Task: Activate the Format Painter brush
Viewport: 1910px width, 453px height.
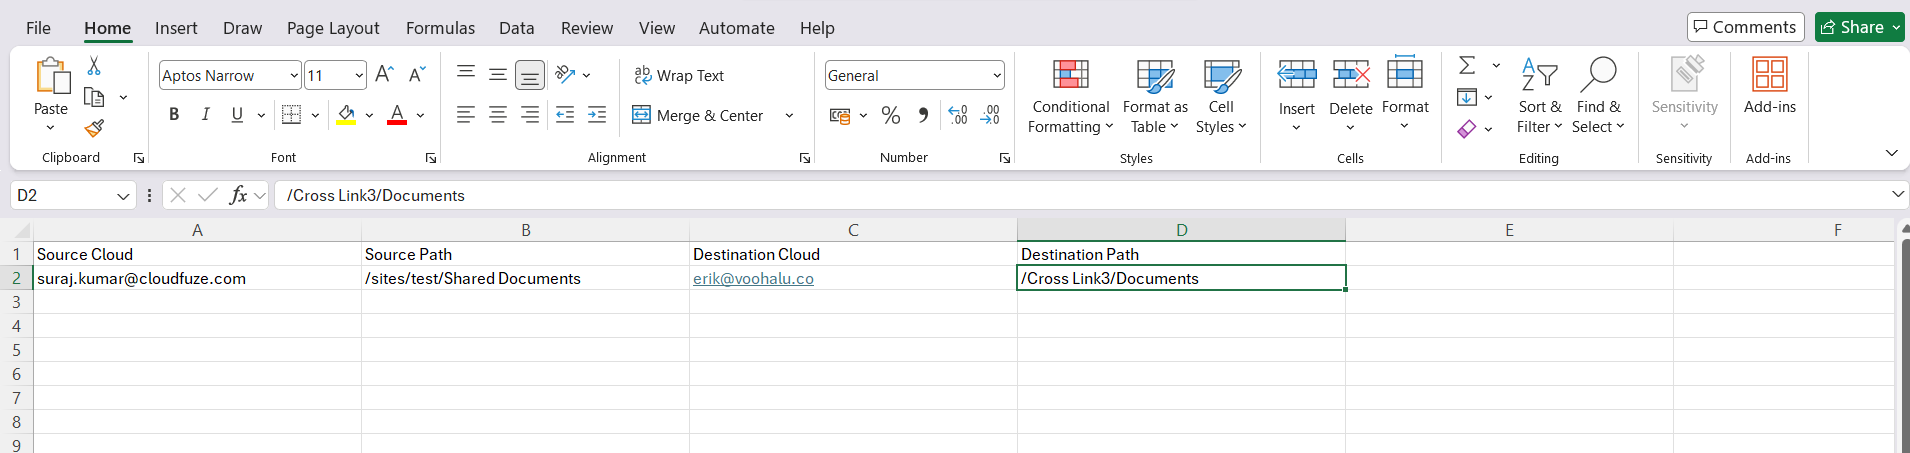Action: pyautogui.click(x=94, y=128)
